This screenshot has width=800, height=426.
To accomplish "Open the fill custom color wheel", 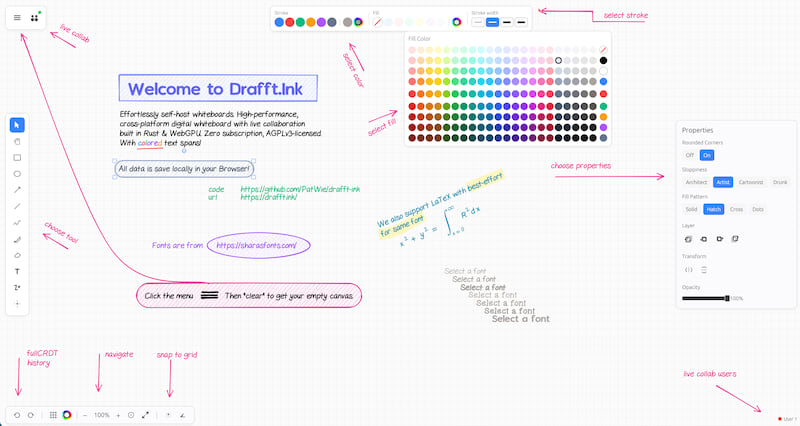I will (x=457, y=22).
